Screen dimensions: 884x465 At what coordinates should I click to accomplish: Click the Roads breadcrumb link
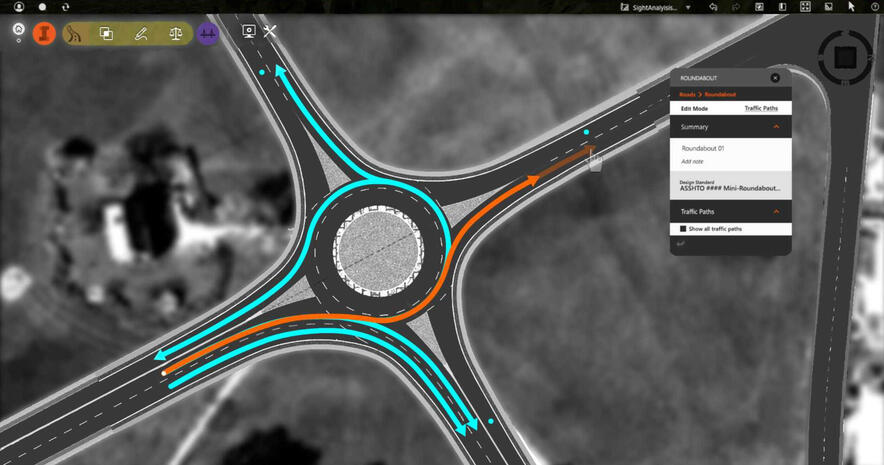687,94
